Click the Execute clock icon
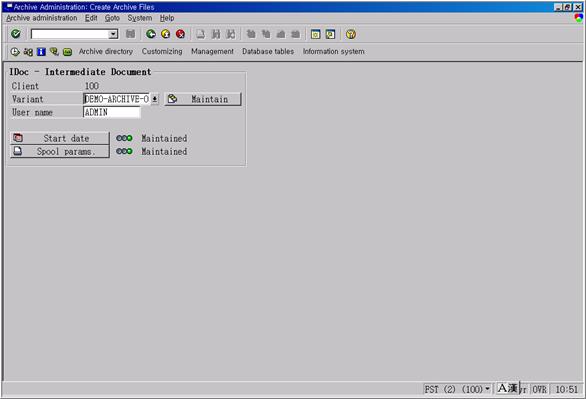586x399 pixels. (15, 52)
